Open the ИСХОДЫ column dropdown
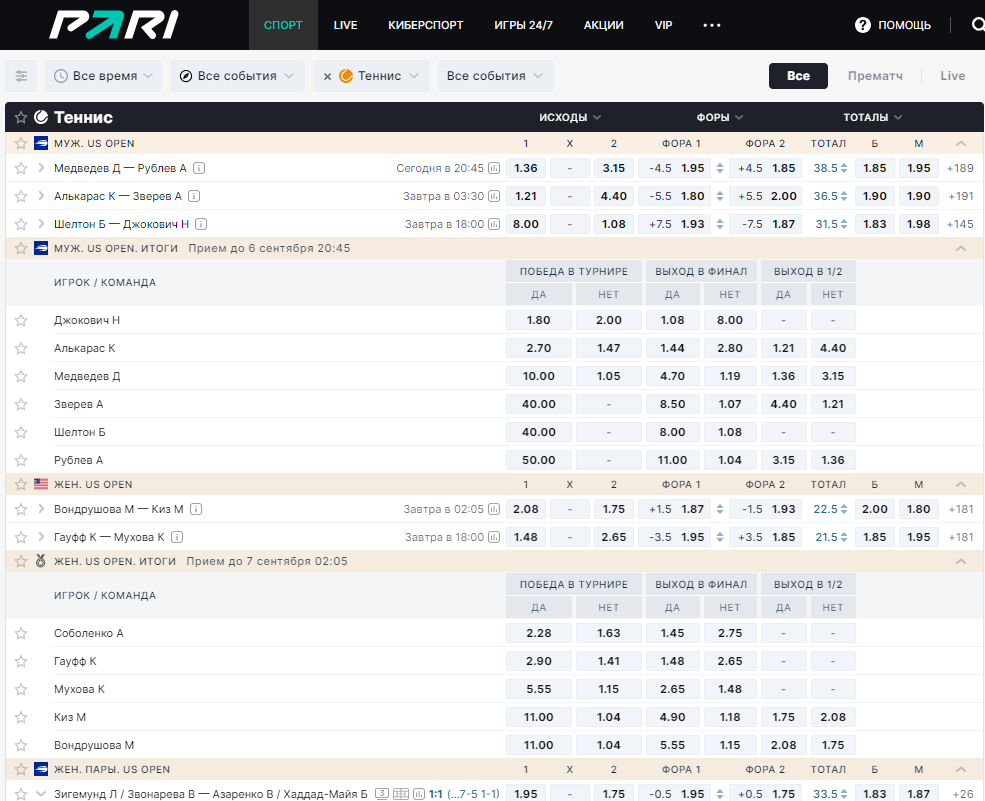Viewport: 985px width, 801px height. pyautogui.click(x=570, y=117)
